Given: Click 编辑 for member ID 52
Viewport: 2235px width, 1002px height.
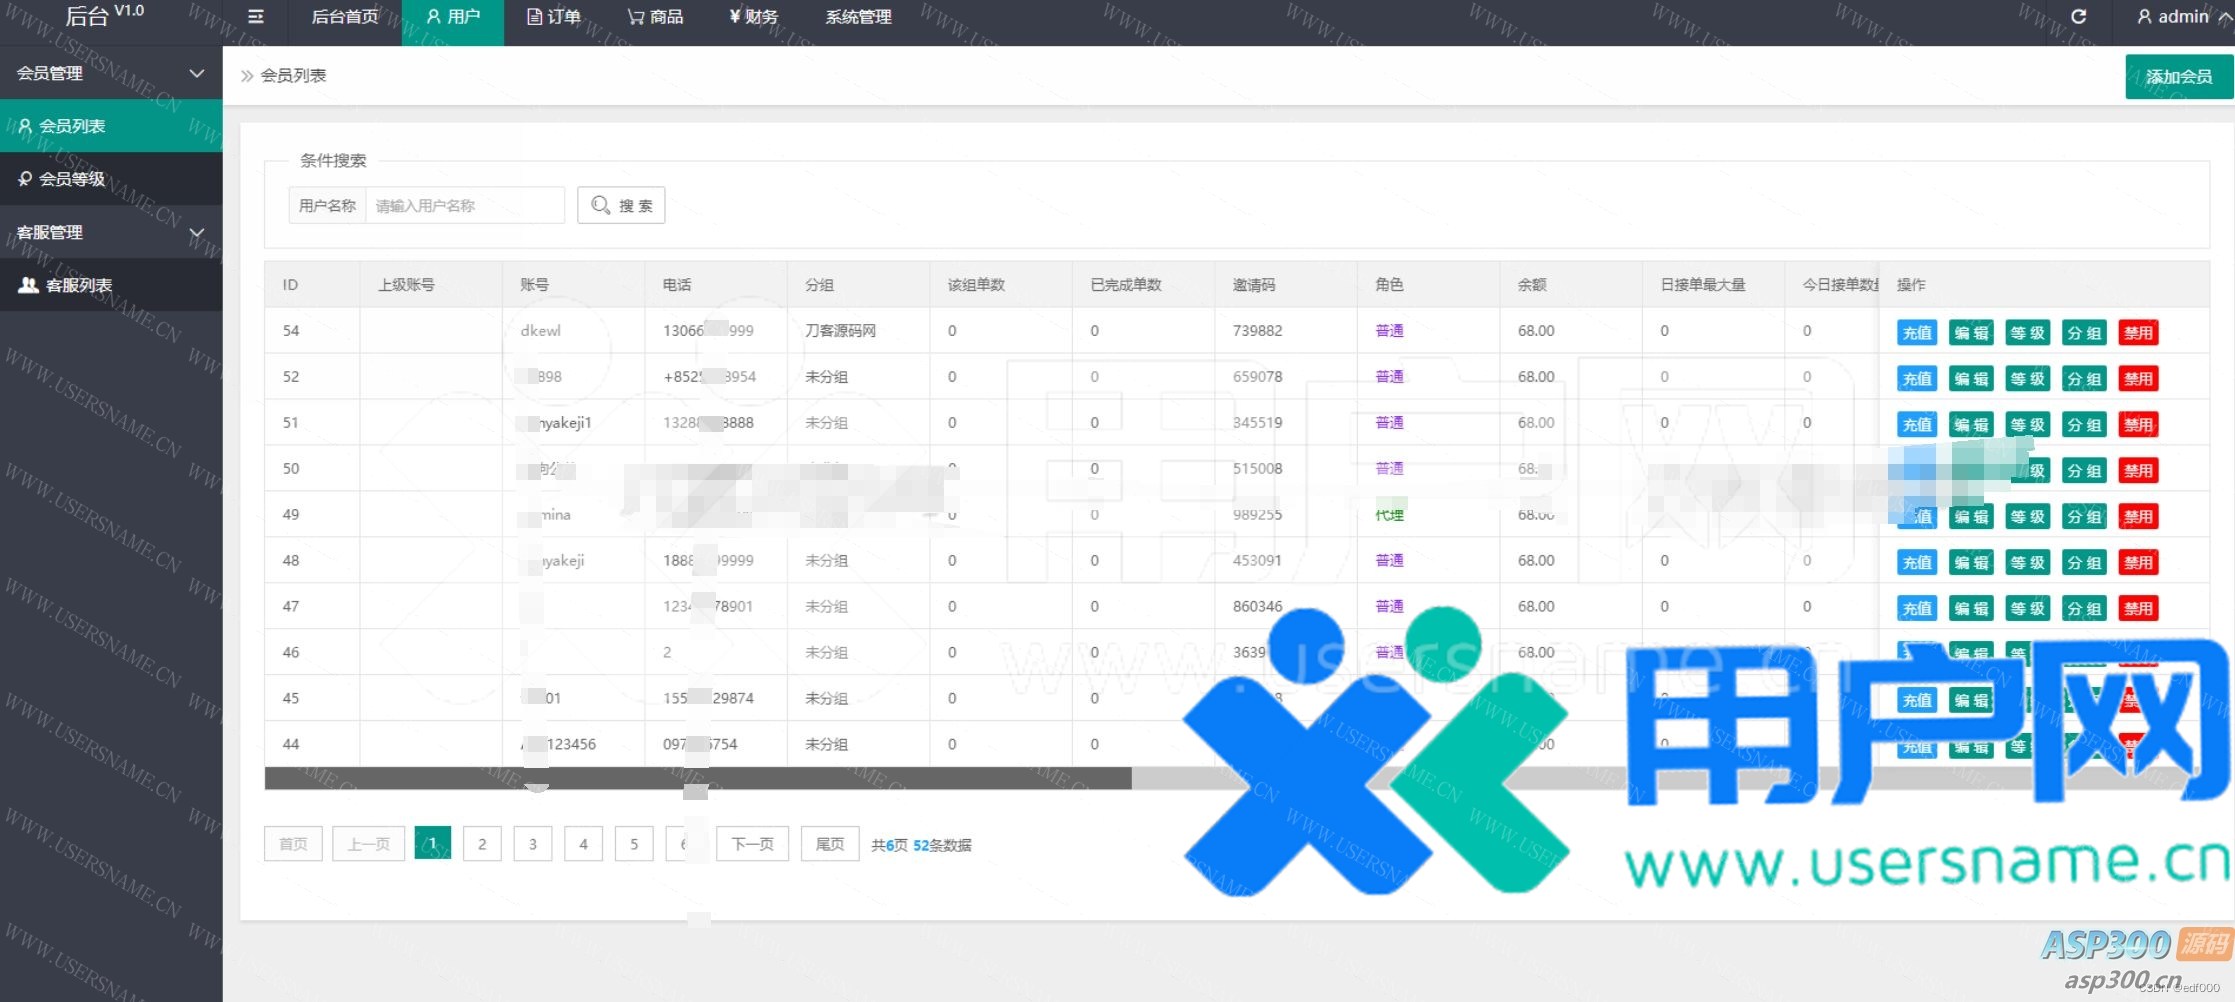Looking at the screenshot, I should click(x=1972, y=379).
